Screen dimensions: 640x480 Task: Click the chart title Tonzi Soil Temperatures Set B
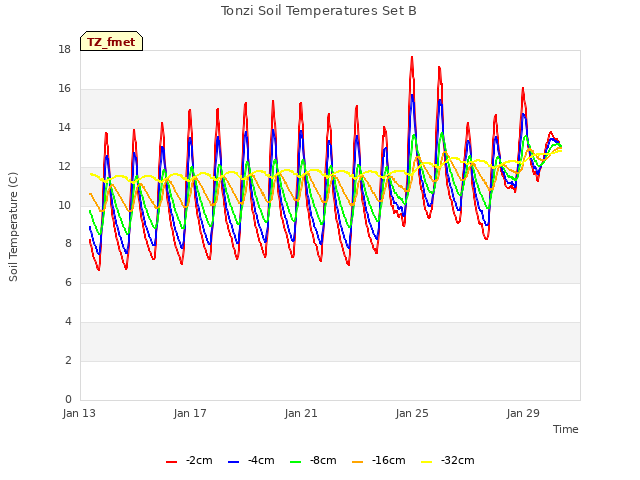[x=319, y=11]
